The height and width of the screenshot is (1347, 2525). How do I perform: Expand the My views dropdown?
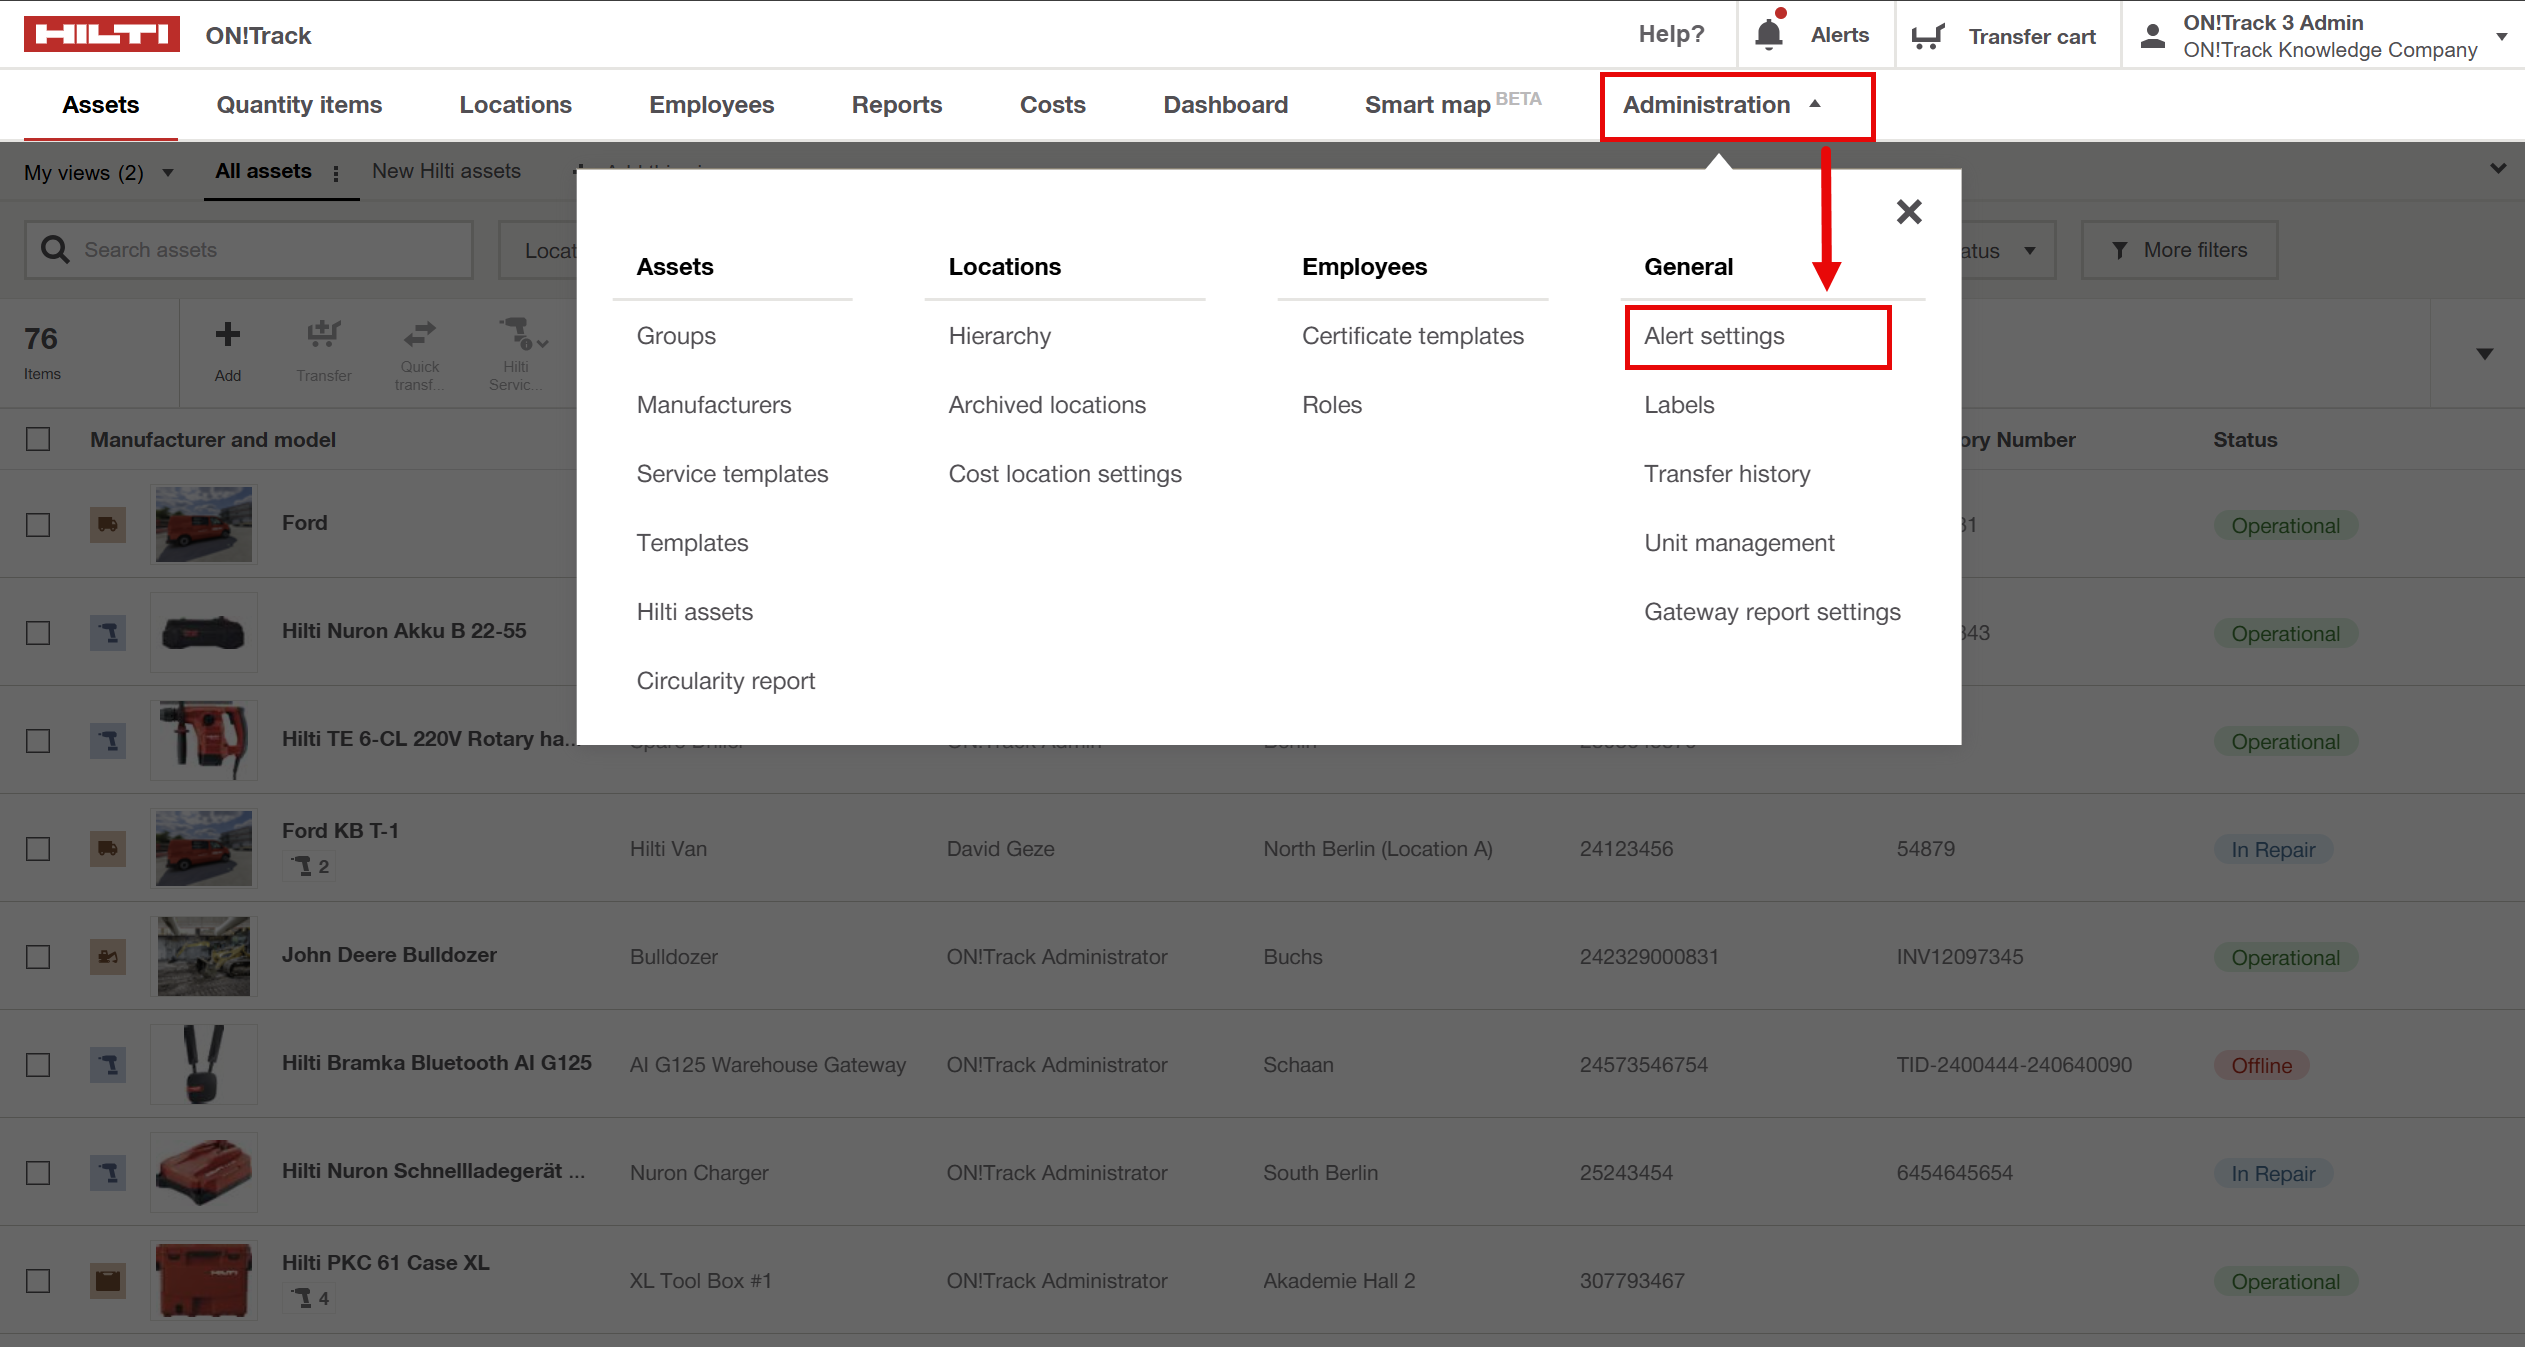[x=98, y=173]
